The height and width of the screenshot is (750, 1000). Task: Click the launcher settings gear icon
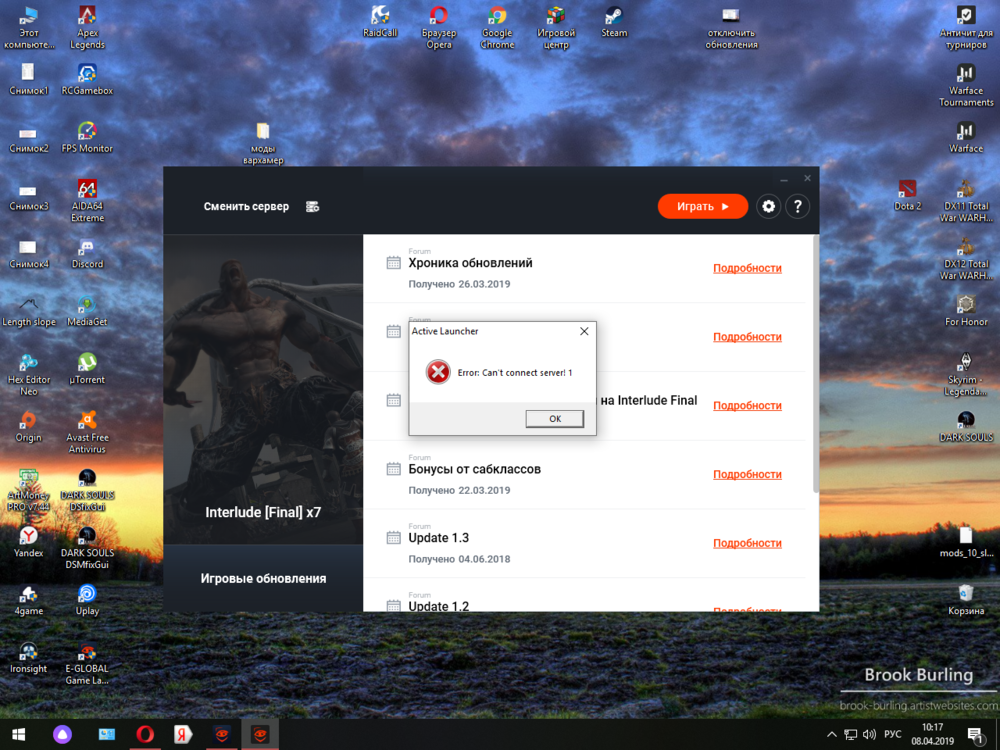point(768,207)
